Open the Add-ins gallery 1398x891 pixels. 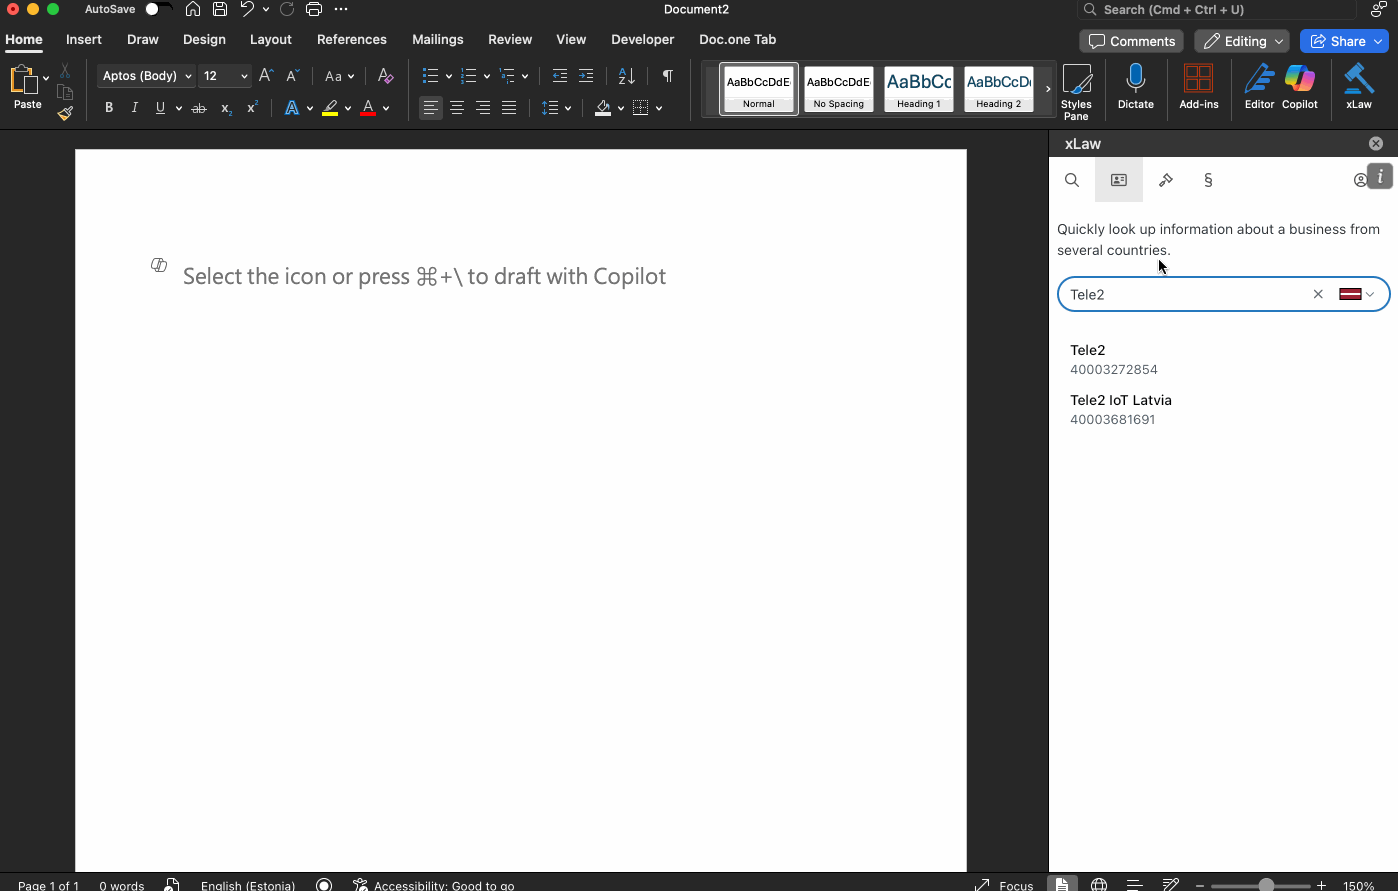click(1198, 86)
